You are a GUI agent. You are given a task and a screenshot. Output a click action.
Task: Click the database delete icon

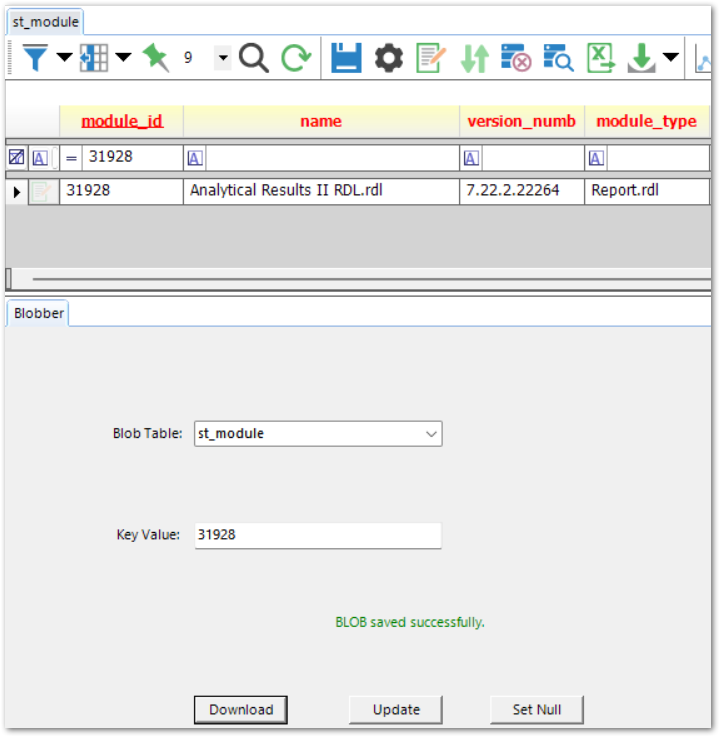[516, 58]
